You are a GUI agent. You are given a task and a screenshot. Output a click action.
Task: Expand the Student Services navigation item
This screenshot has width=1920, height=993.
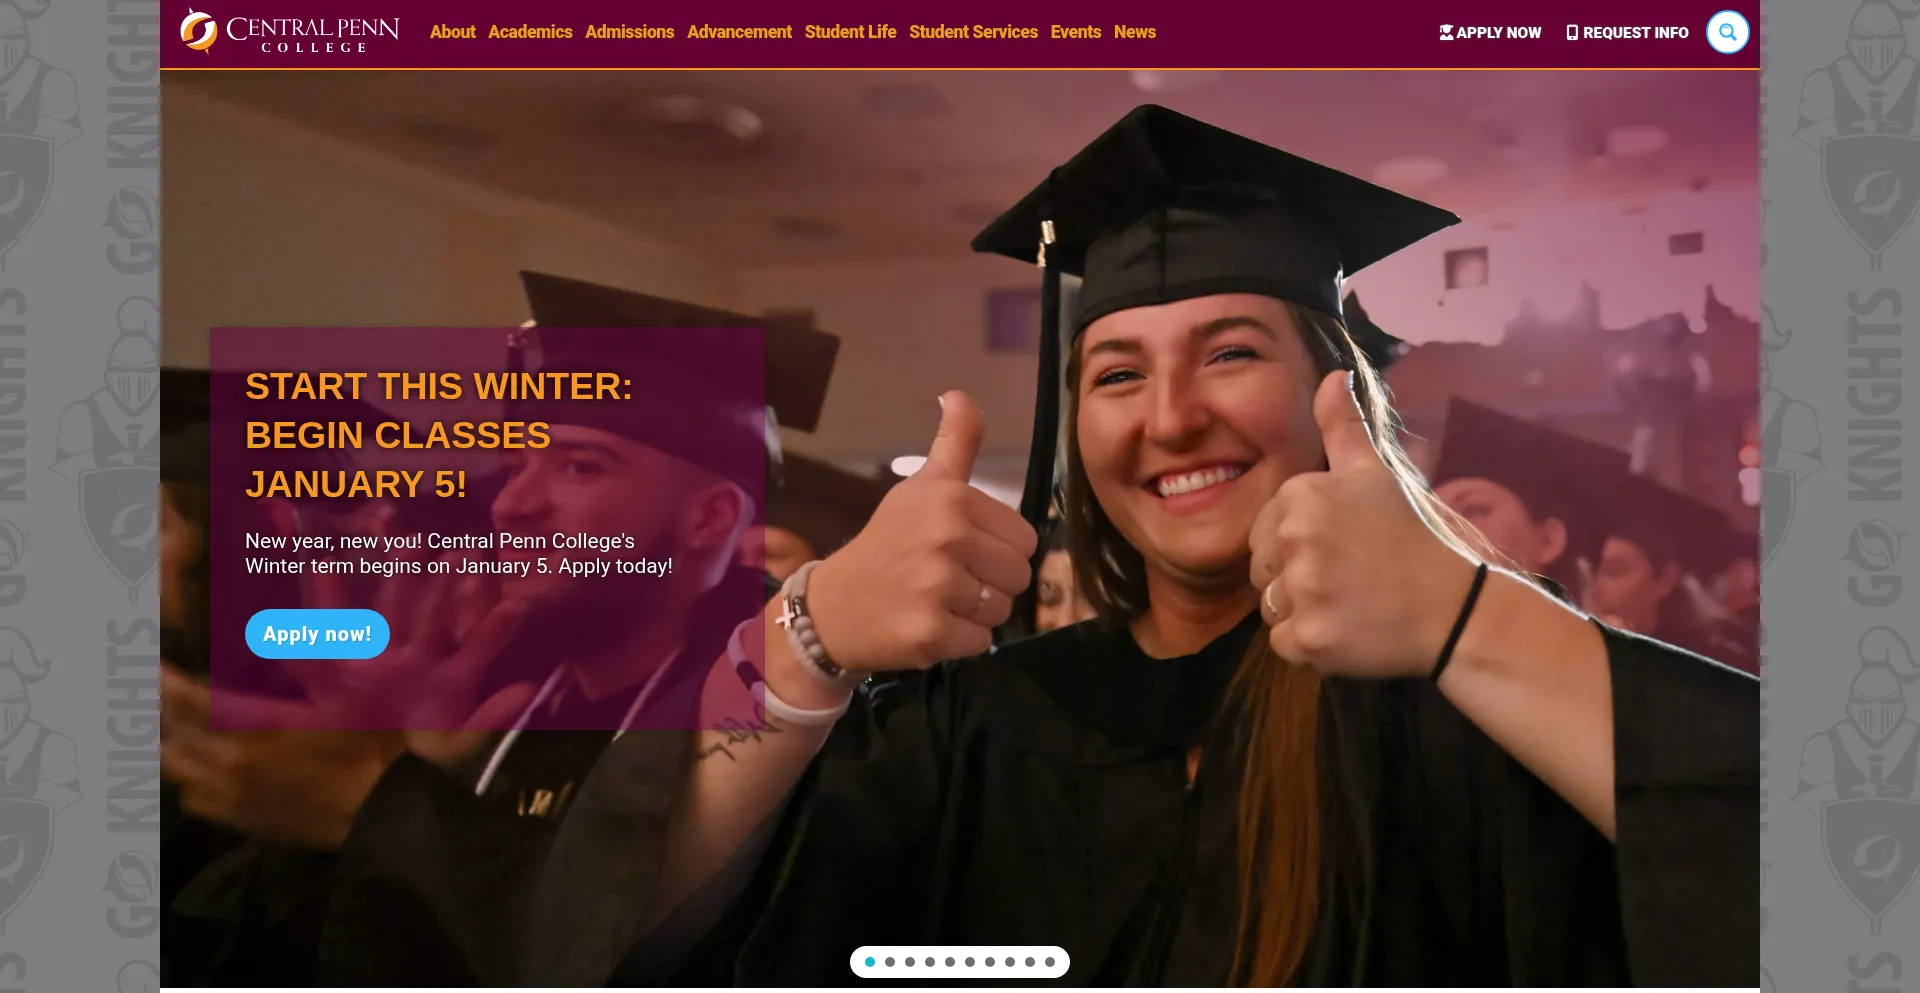pos(973,32)
